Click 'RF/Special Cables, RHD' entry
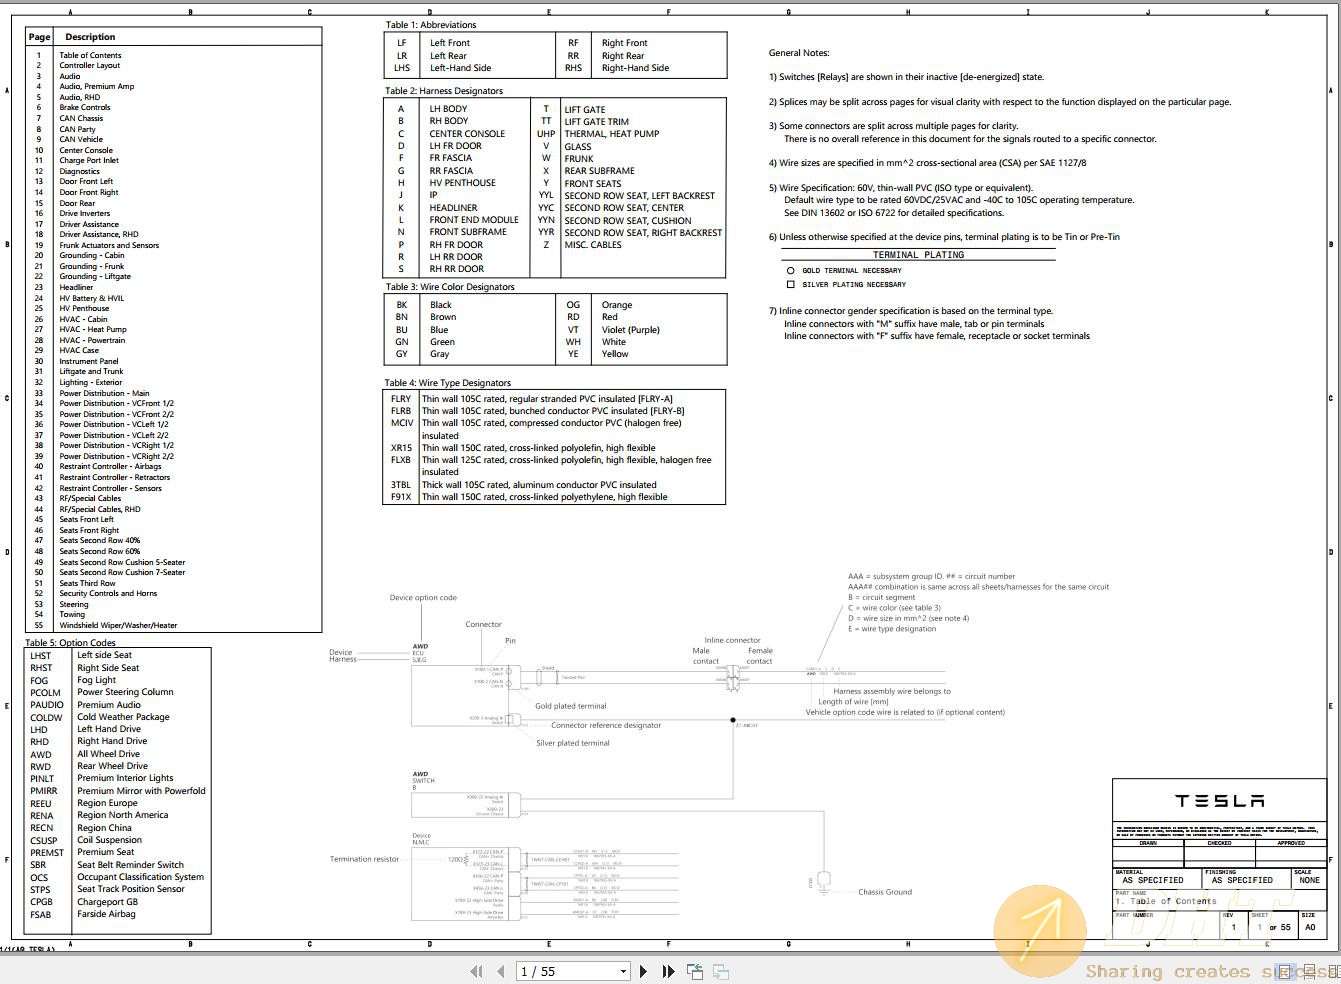 (100, 509)
